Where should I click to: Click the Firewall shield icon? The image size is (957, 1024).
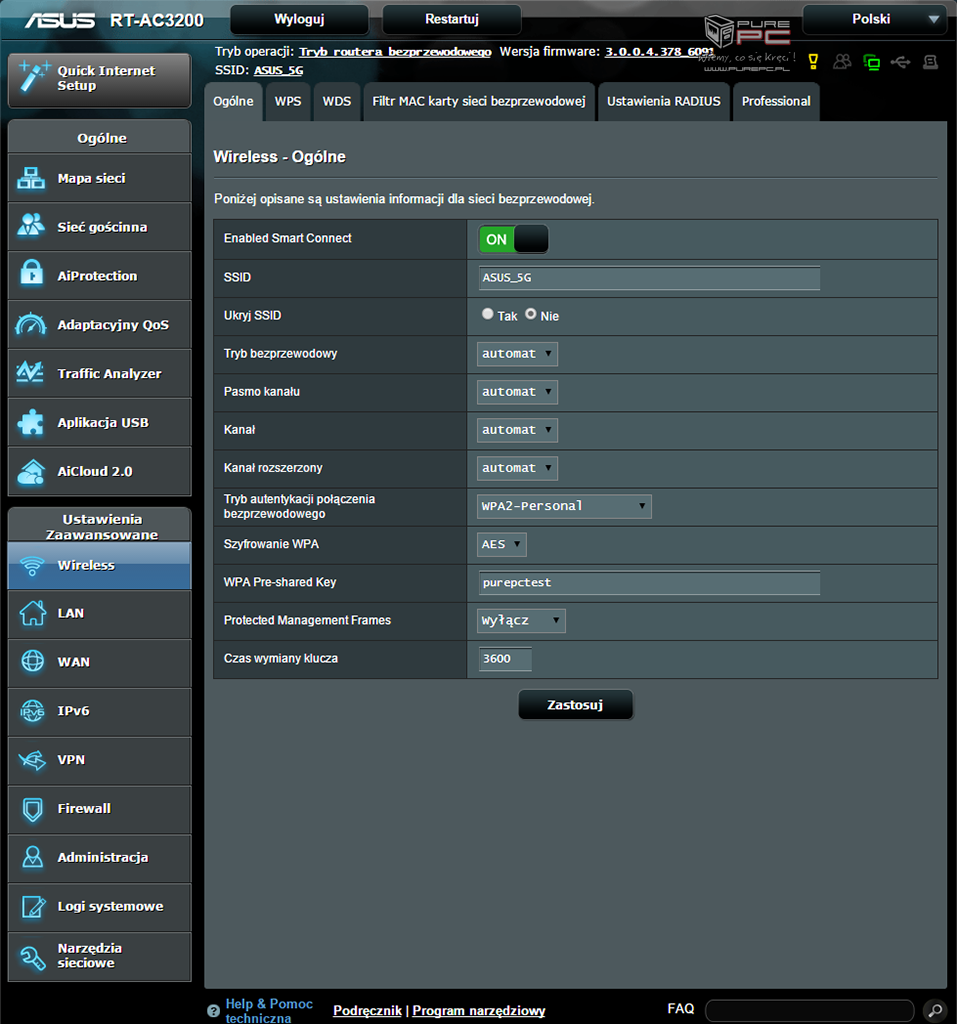(32, 809)
